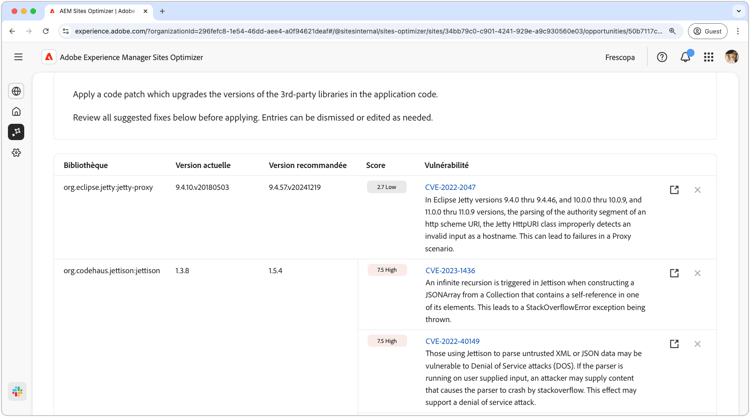The image size is (750, 417).
Task: Open the CVE-2022-2047 link
Action: 450,187
